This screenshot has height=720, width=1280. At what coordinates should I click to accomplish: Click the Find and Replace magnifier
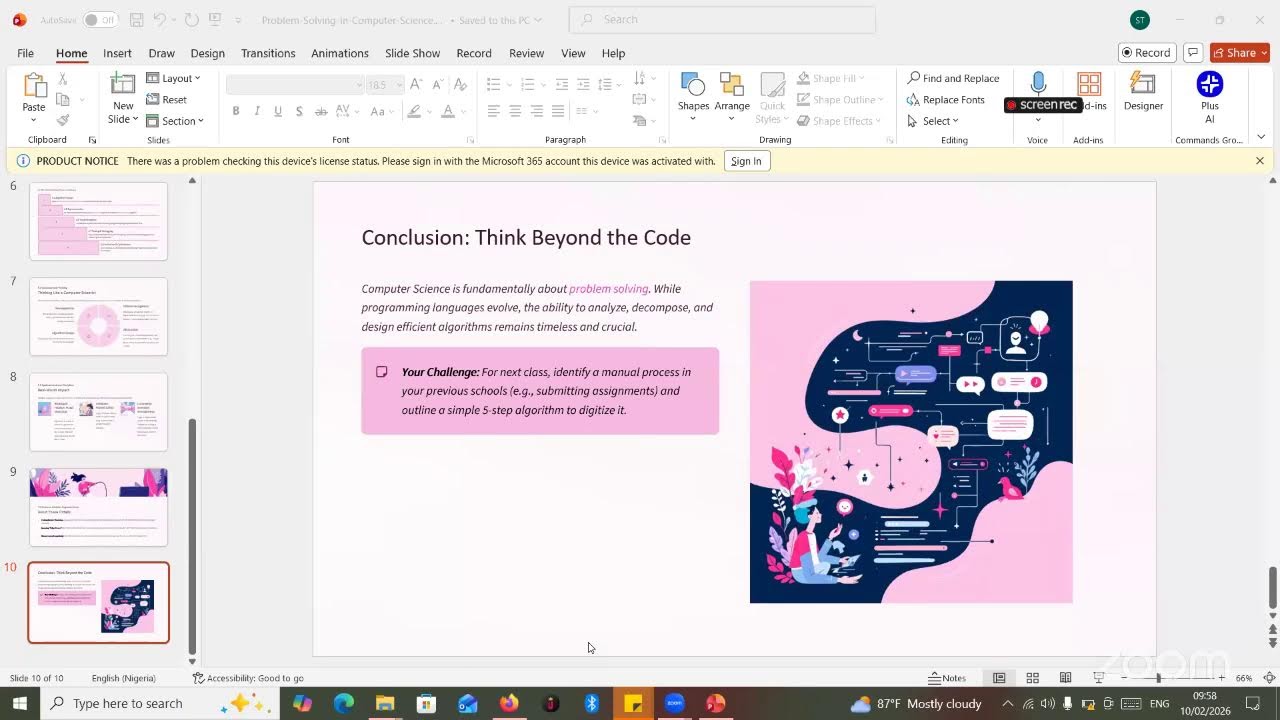(x=914, y=78)
